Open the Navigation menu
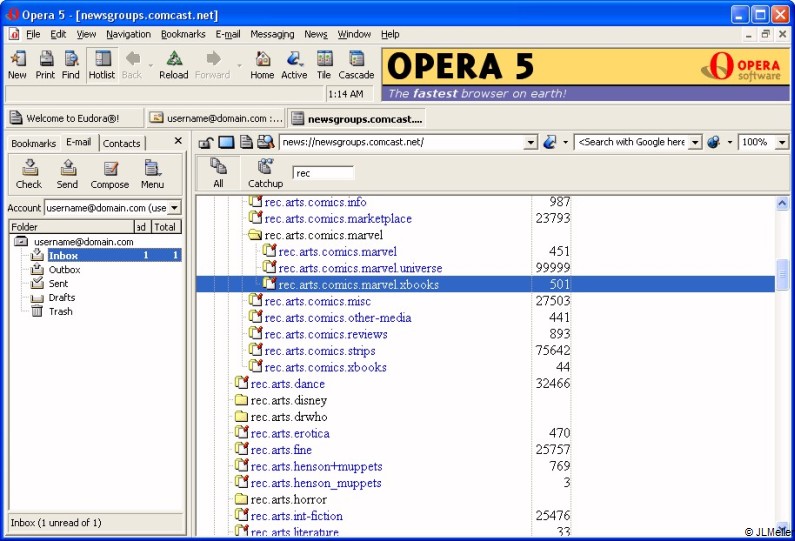The image size is (795, 541). click(128, 34)
